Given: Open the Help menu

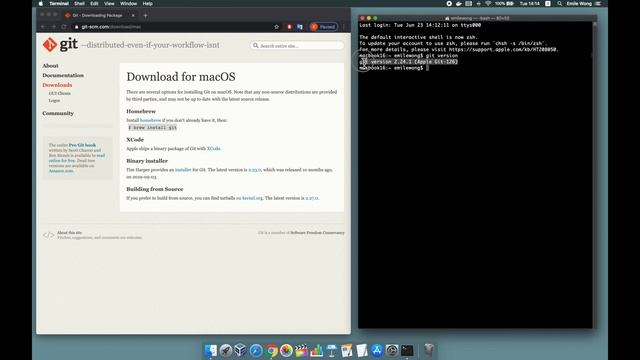Looking at the screenshot, I should (148, 3).
